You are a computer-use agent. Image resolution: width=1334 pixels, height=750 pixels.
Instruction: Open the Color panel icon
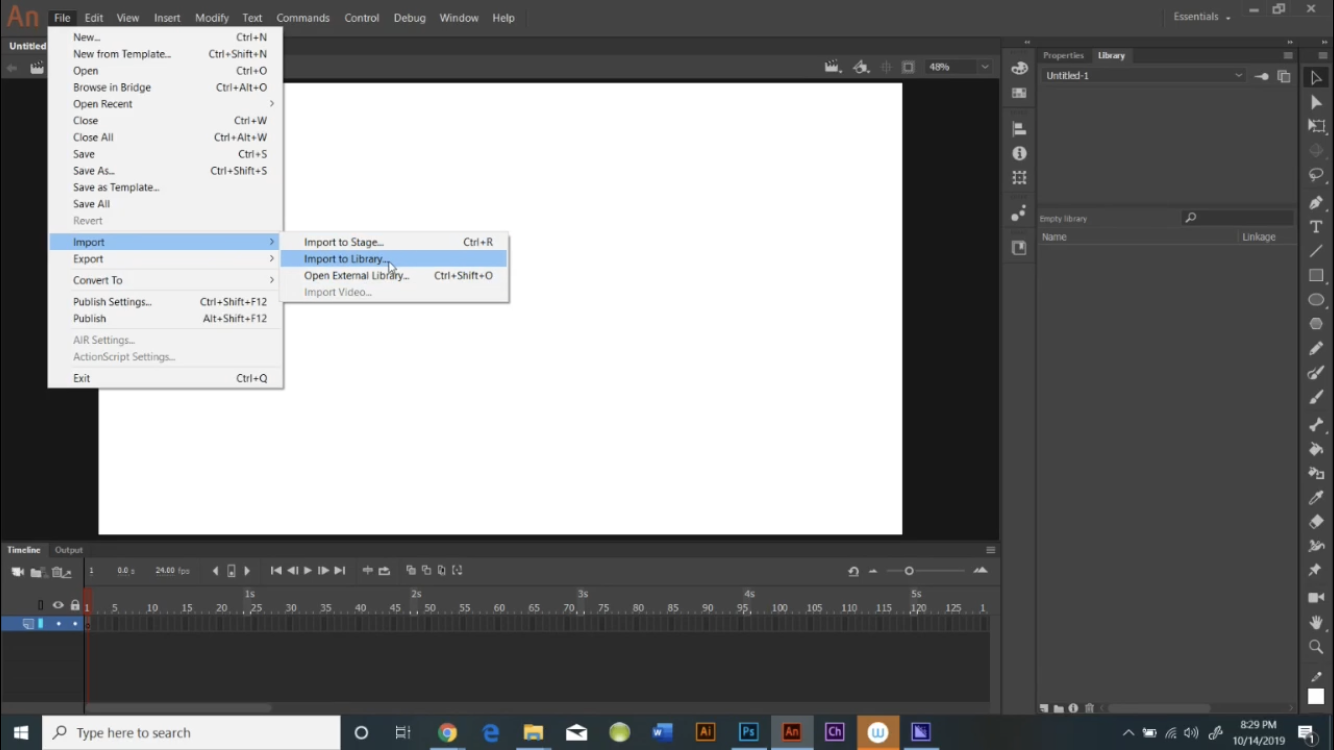tap(1019, 68)
